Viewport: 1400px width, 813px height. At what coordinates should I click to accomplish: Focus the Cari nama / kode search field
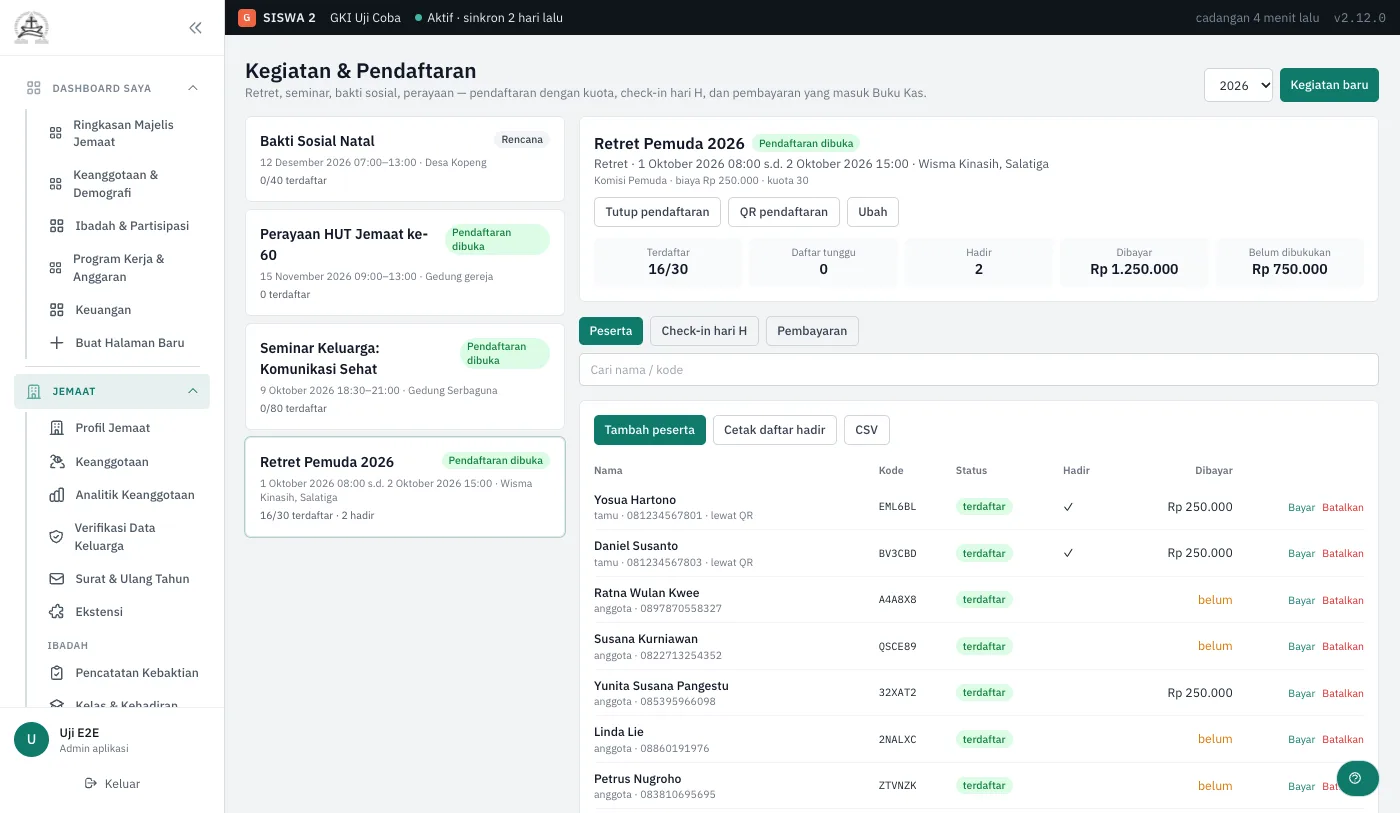pos(979,370)
